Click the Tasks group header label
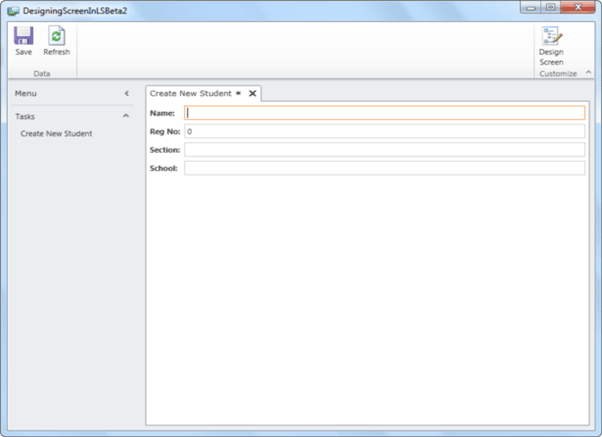Image resolution: width=602 pixels, height=437 pixels. [25, 116]
